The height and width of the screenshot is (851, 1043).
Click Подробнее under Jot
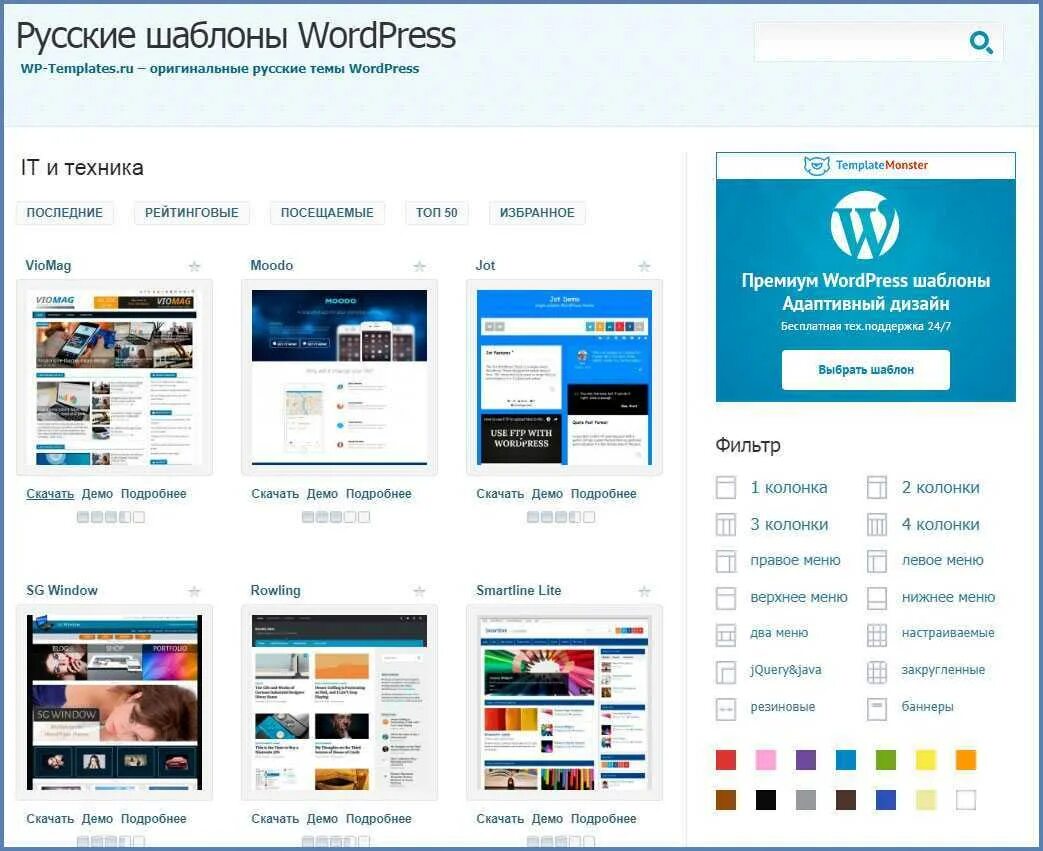coord(603,494)
